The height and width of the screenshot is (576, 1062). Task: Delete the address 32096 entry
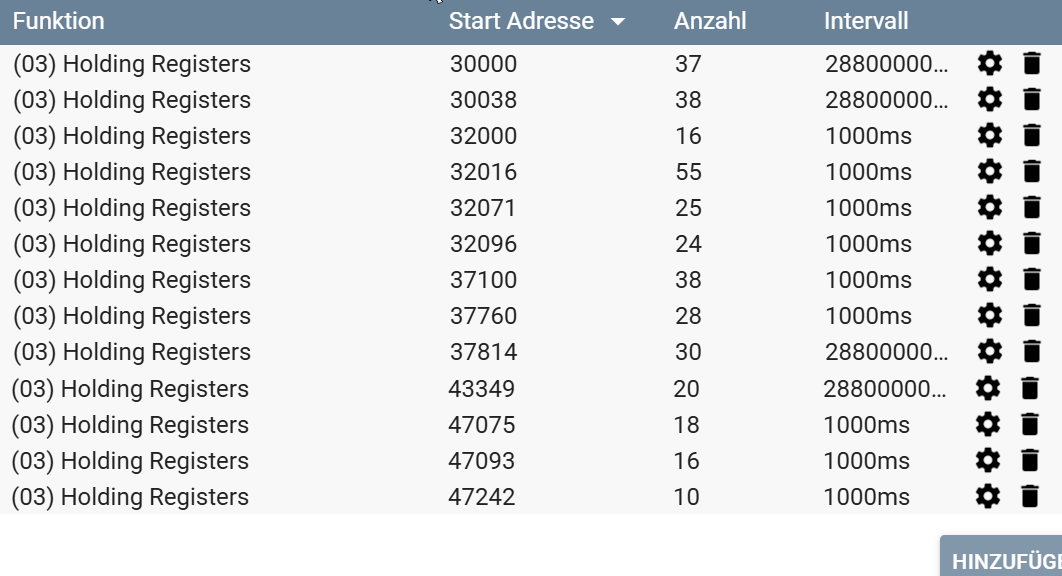(x=1032, y=244)
